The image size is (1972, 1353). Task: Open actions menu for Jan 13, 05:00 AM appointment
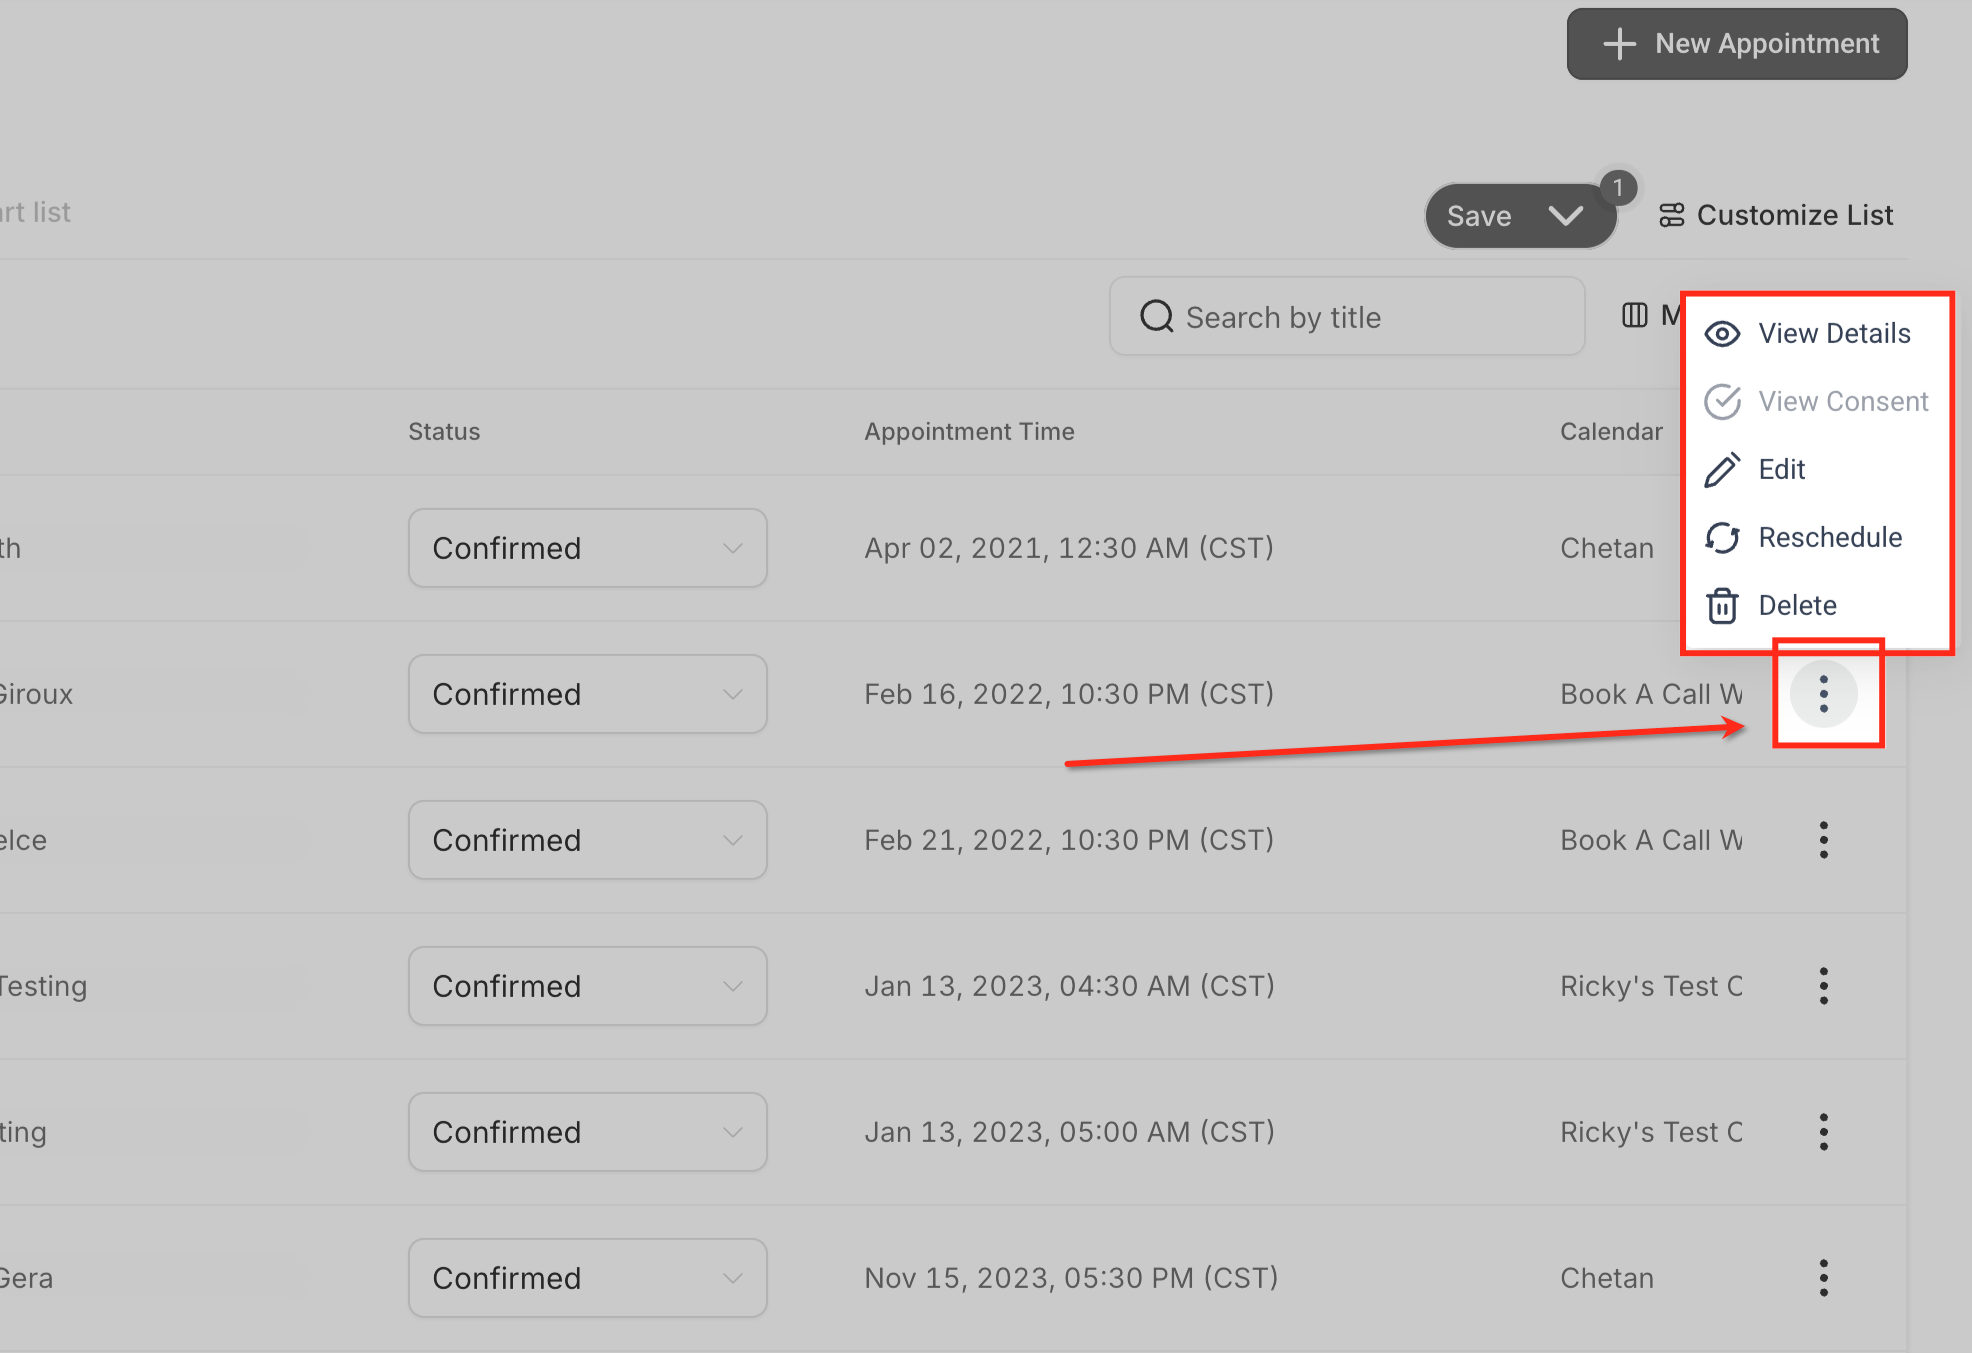(1823, 1132)
